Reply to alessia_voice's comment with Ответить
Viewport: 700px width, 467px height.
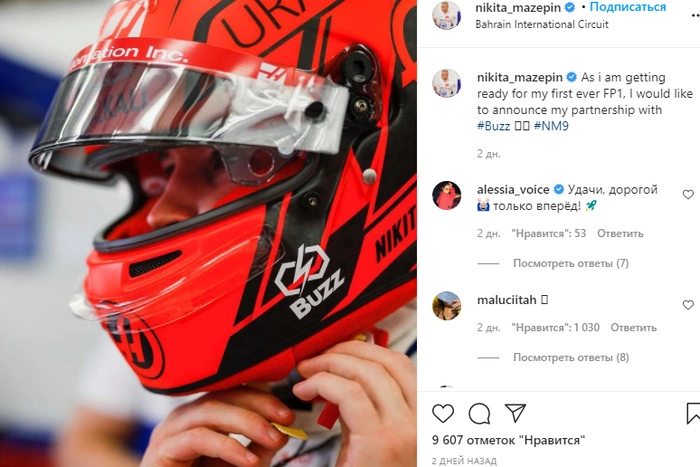coord(620,234)
